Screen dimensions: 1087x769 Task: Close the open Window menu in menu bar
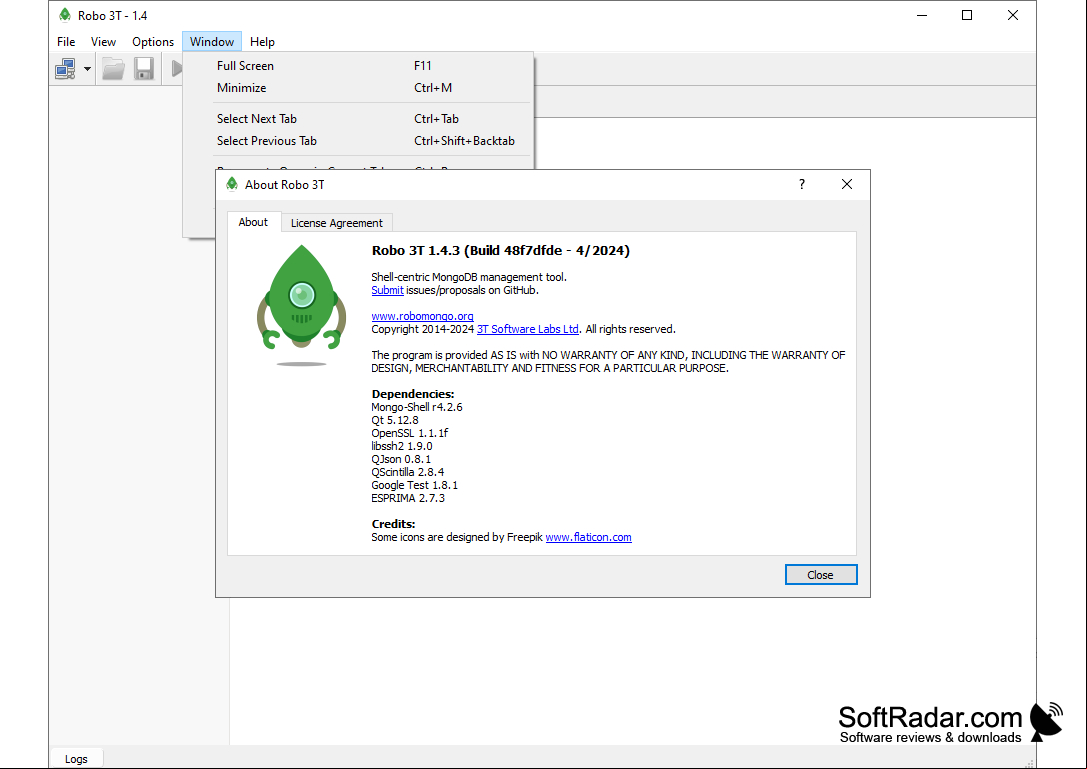[x=211, y=42]
